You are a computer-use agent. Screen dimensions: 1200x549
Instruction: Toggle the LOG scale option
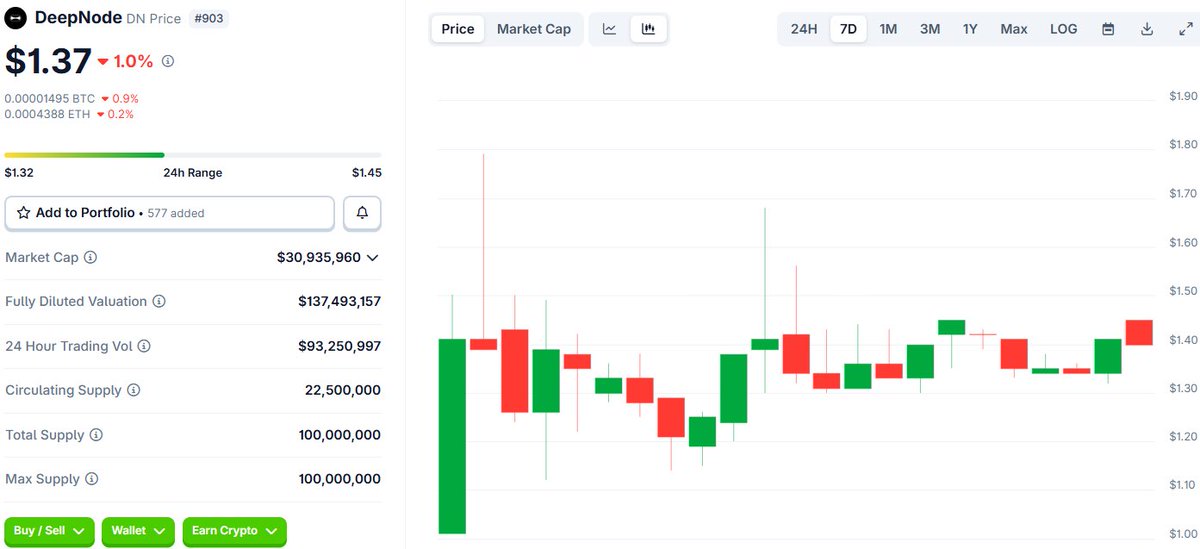tap(1063, 29)
